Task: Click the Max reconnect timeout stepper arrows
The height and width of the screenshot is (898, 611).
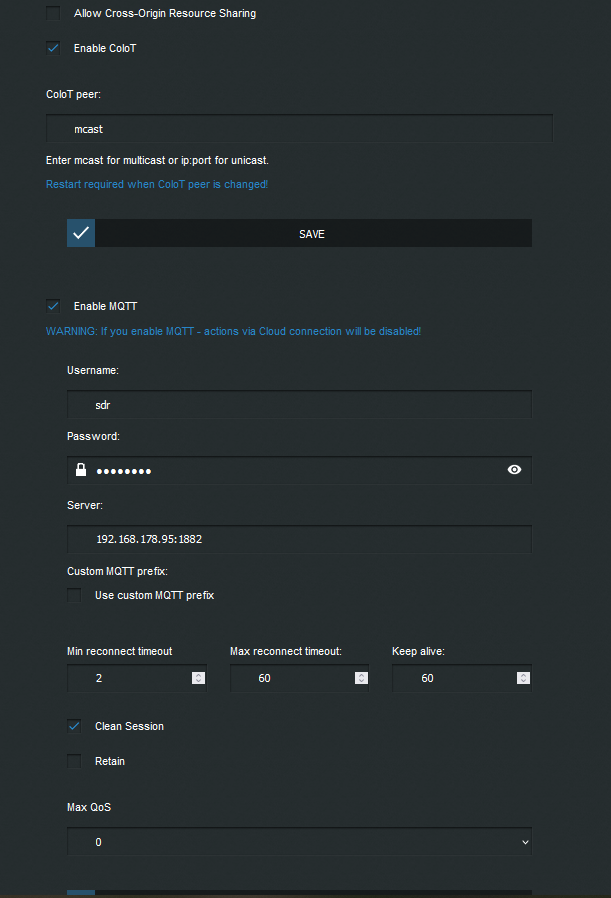Action: 360,678
